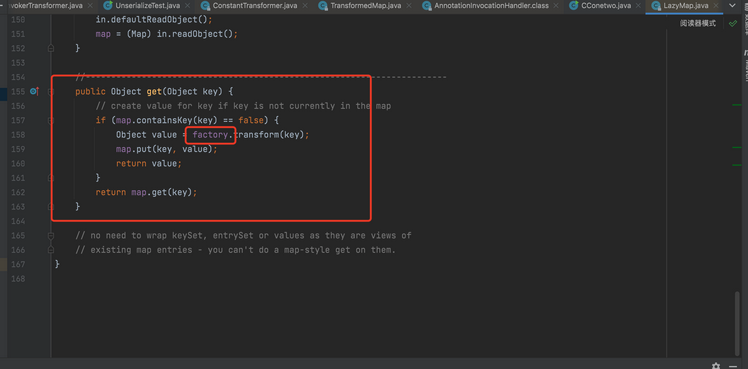Open the Maven tool window sidebar

pyautogui.click(x=745, y=67)
